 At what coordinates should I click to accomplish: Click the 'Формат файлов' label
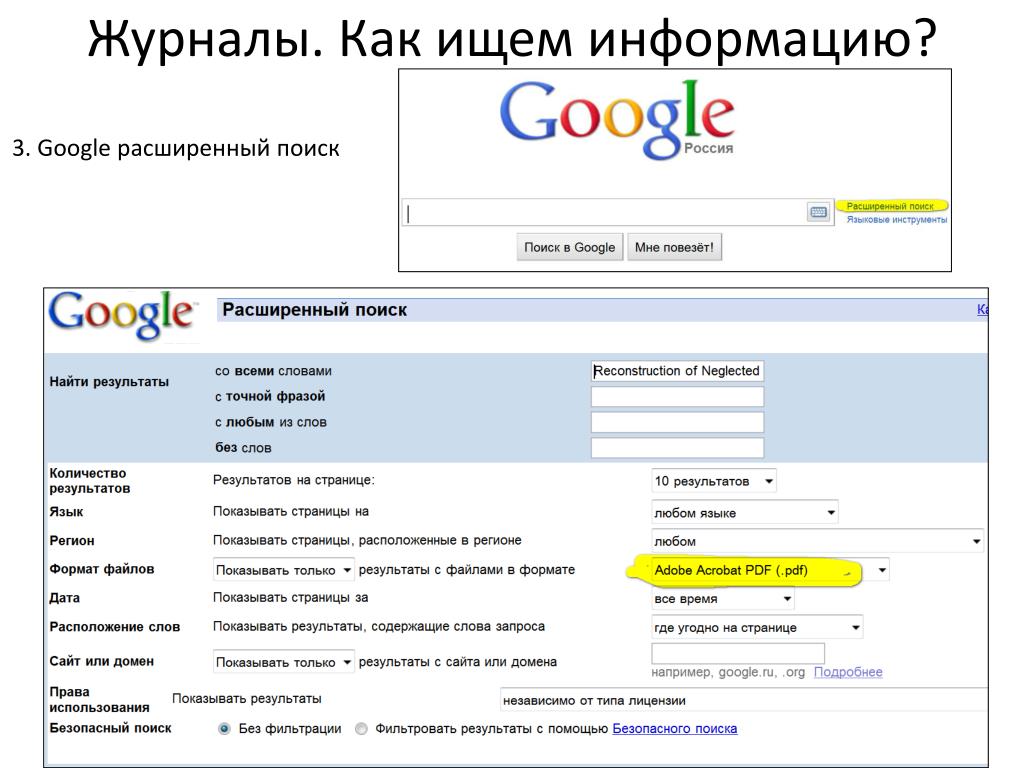(x=102, y=569)
